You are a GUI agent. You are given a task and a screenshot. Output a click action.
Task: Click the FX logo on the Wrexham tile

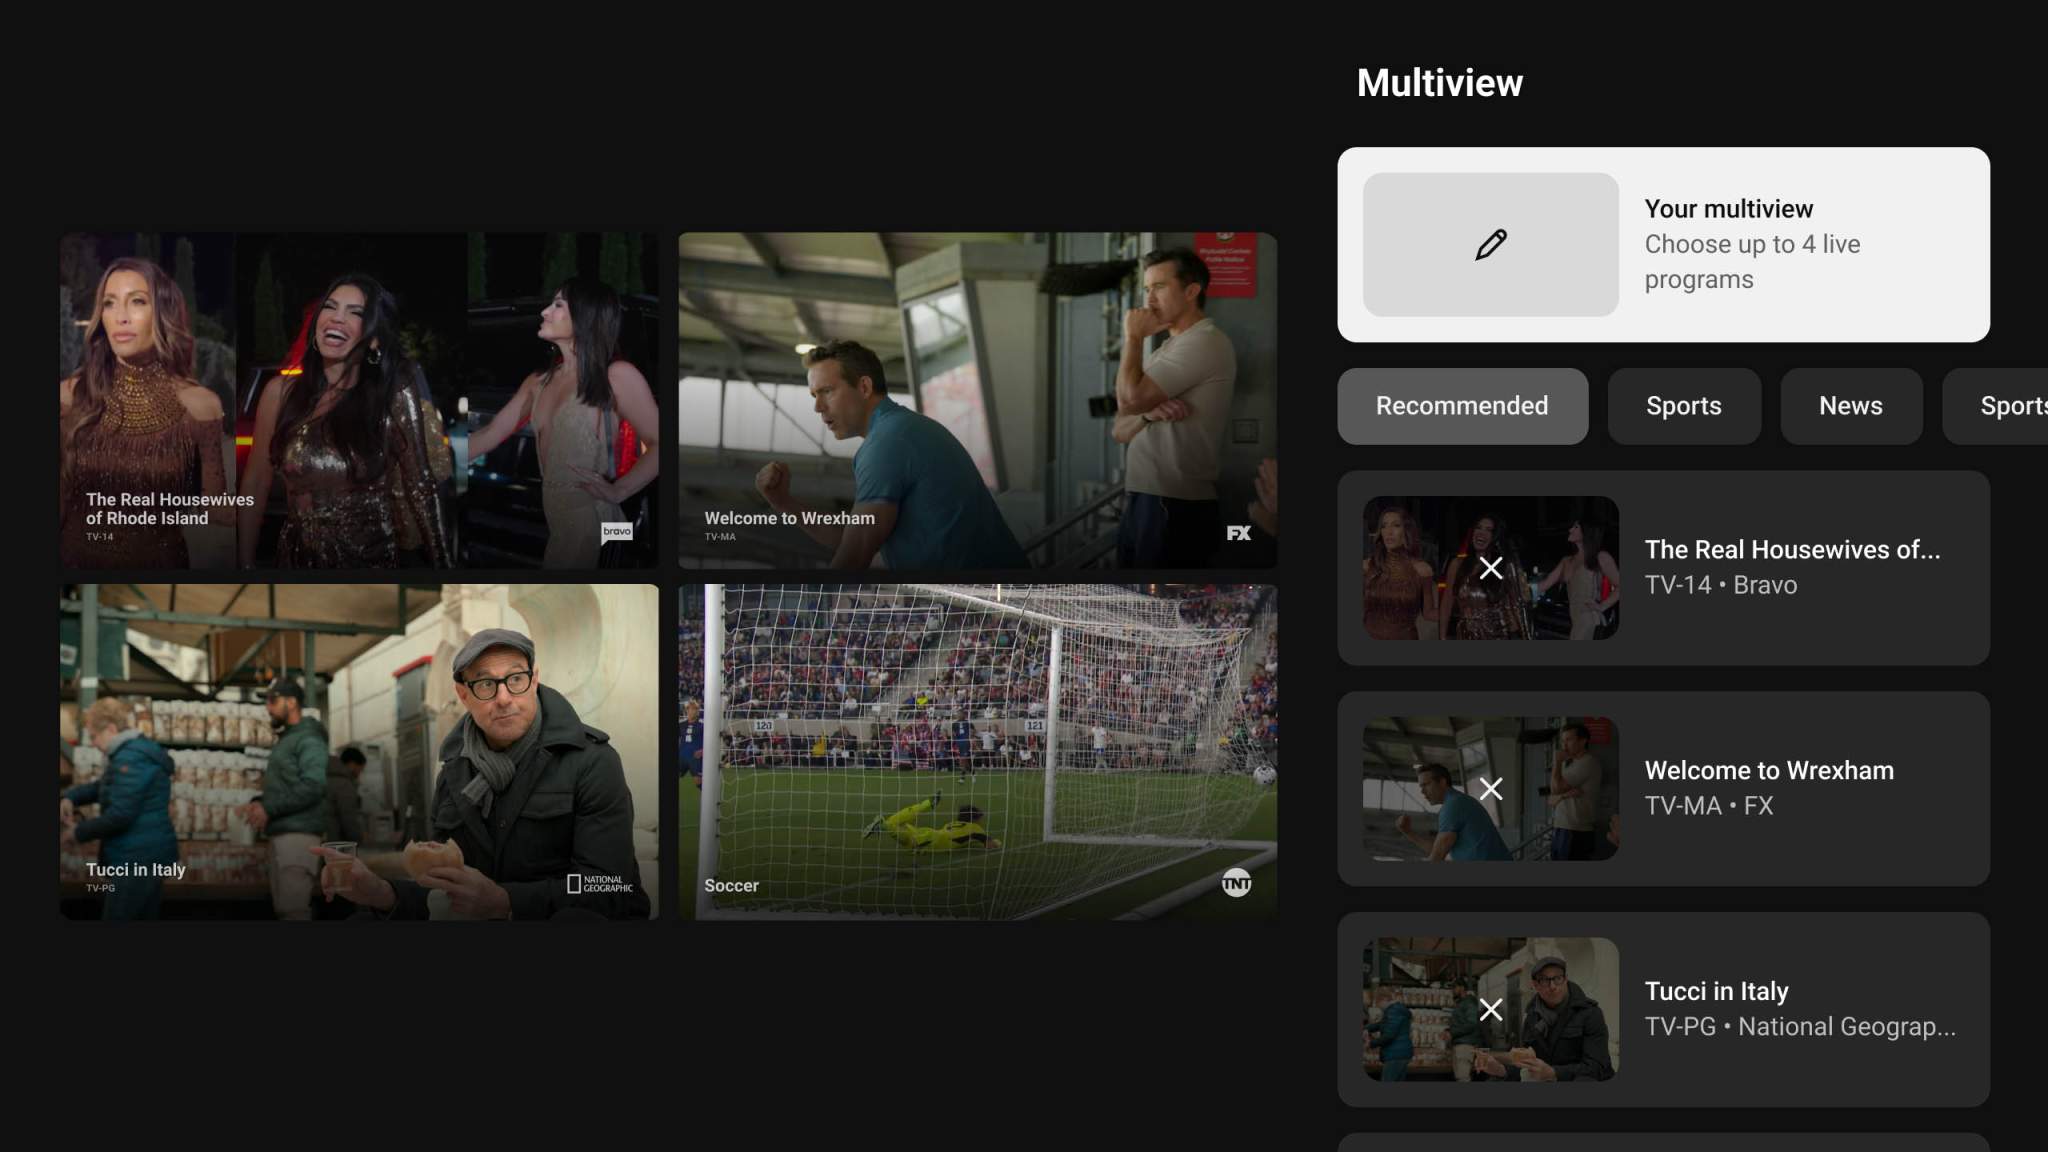click(x=1240, y=533)
